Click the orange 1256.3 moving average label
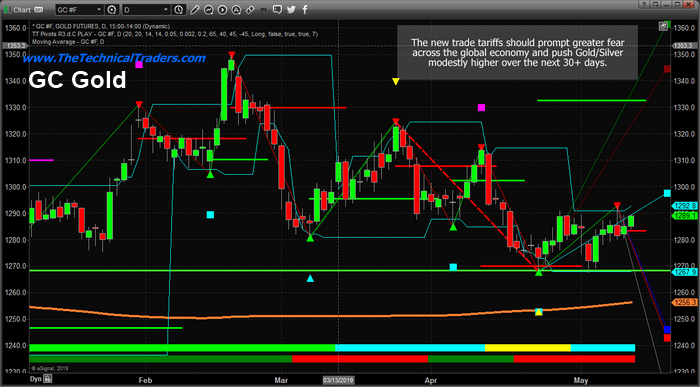Viewport: 700px width, 387px height. (684, 303)
